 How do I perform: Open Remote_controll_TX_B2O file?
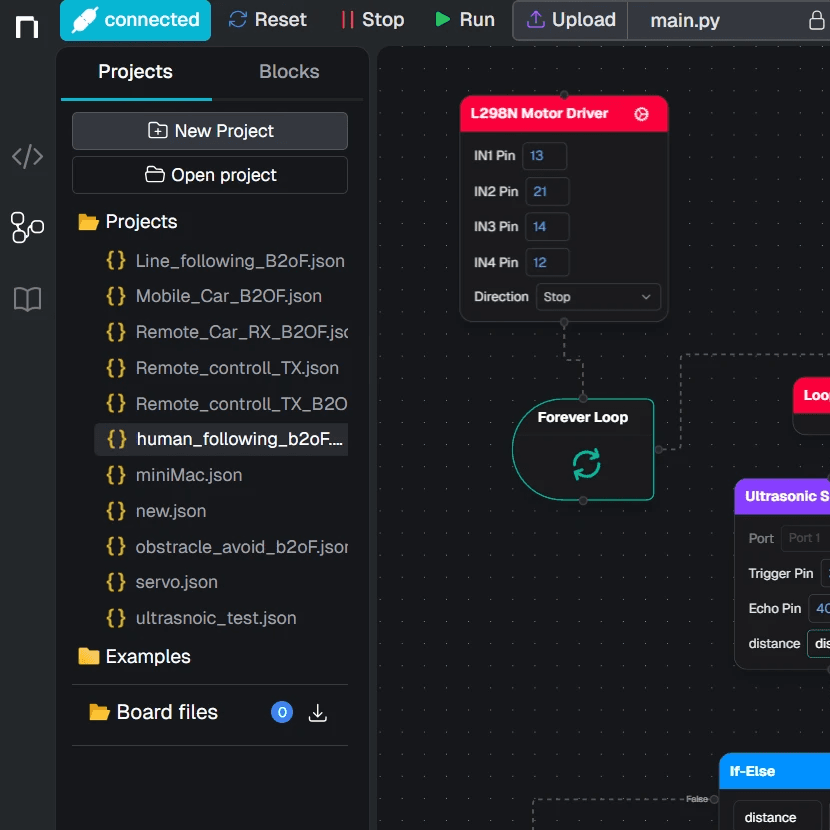(x=227, y=404)
